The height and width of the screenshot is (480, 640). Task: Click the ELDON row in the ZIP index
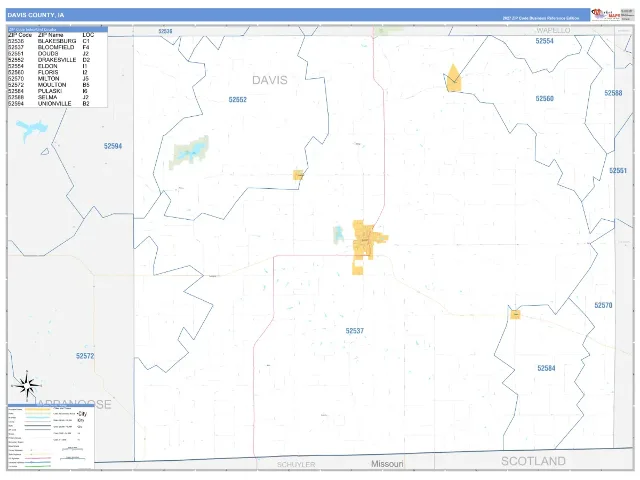tap(51, 66)
